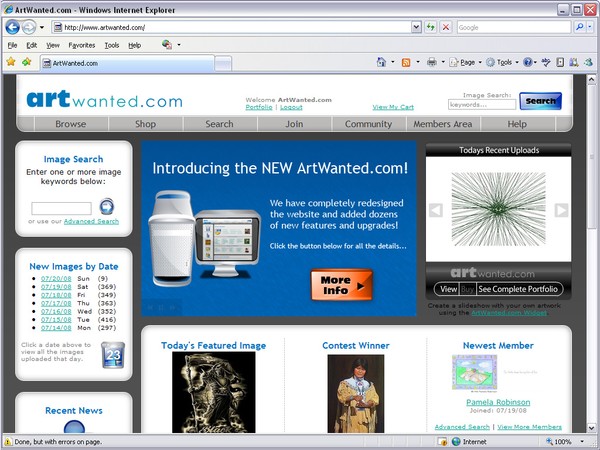600x450 pixels.
Task: Open a new blank tab button
Action: [x=223, y=64]
